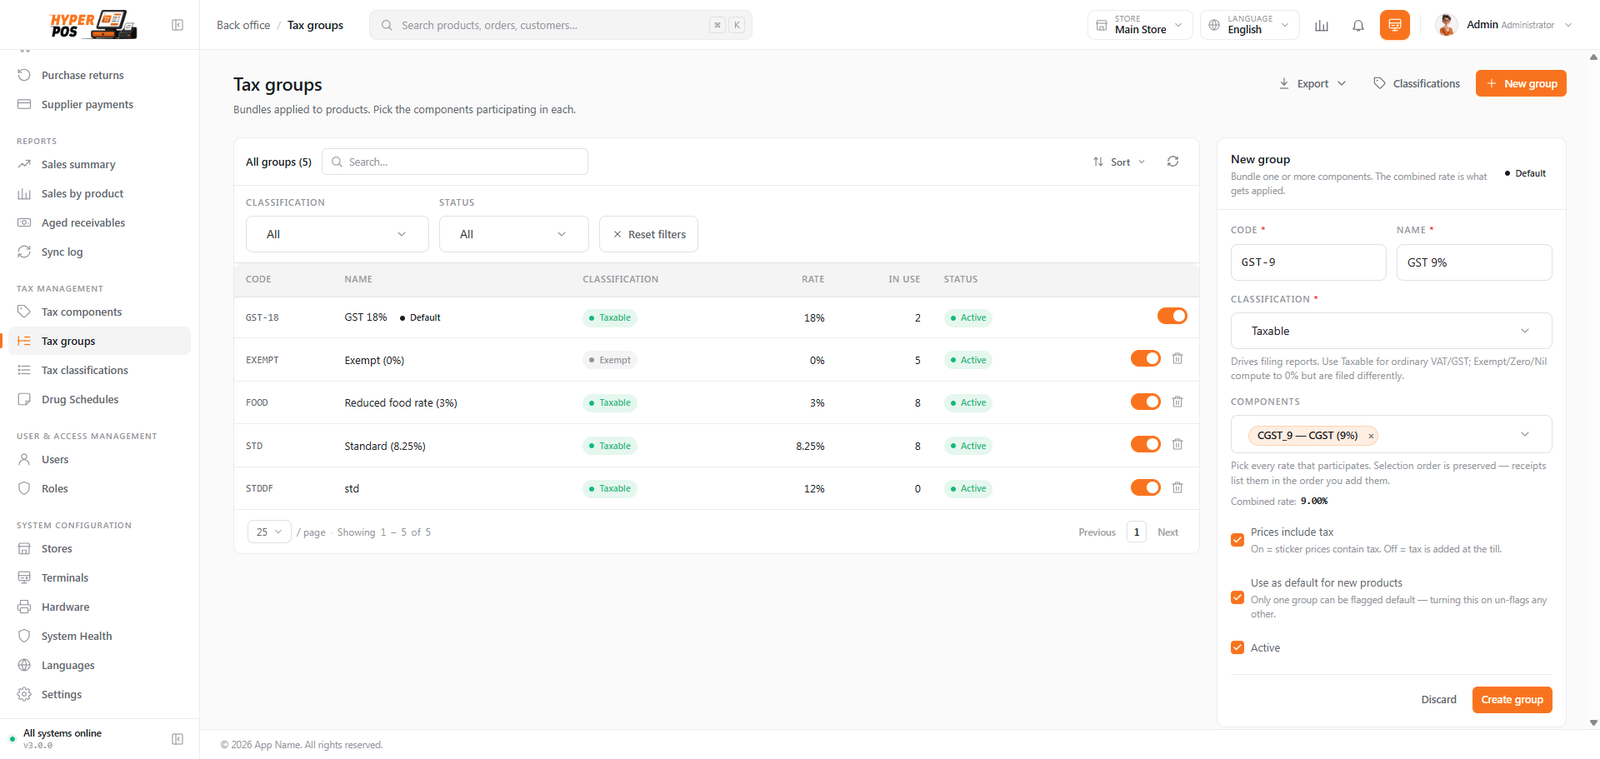Click the Languages globe icon in sidebar
Screen dimensions: 1600x759
pos(24,665)
